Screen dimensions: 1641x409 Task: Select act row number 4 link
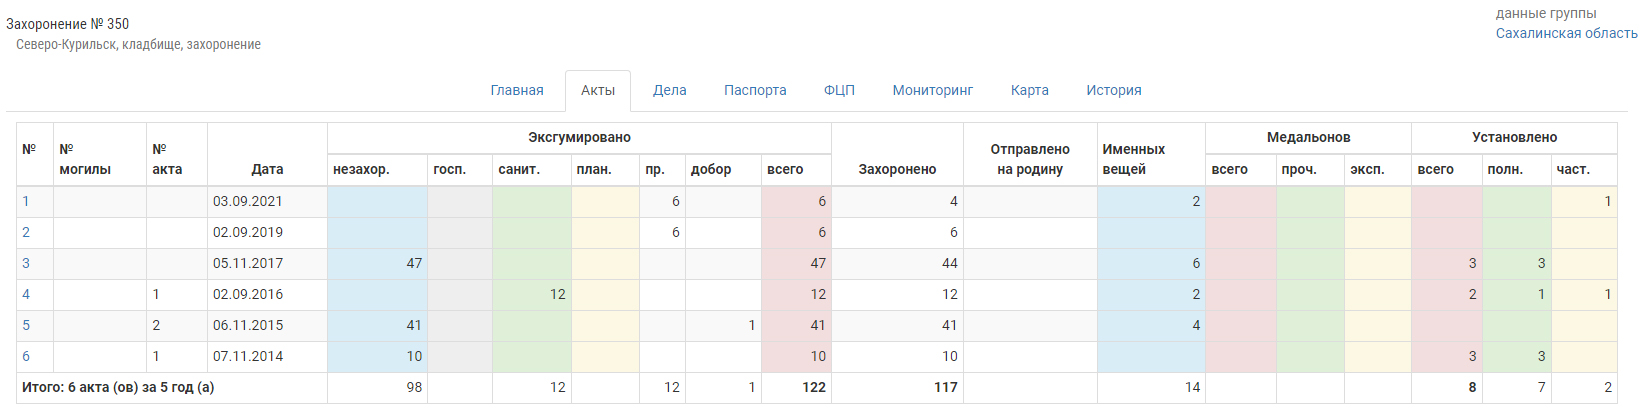click(26, 294)
